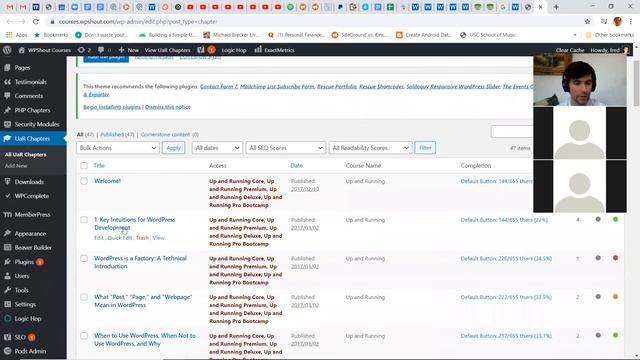Image resolution: width=640 pixels, height=360 pixels.
Task: Open PHP Chapters in the sidebar
Action: tap(33, 110)
